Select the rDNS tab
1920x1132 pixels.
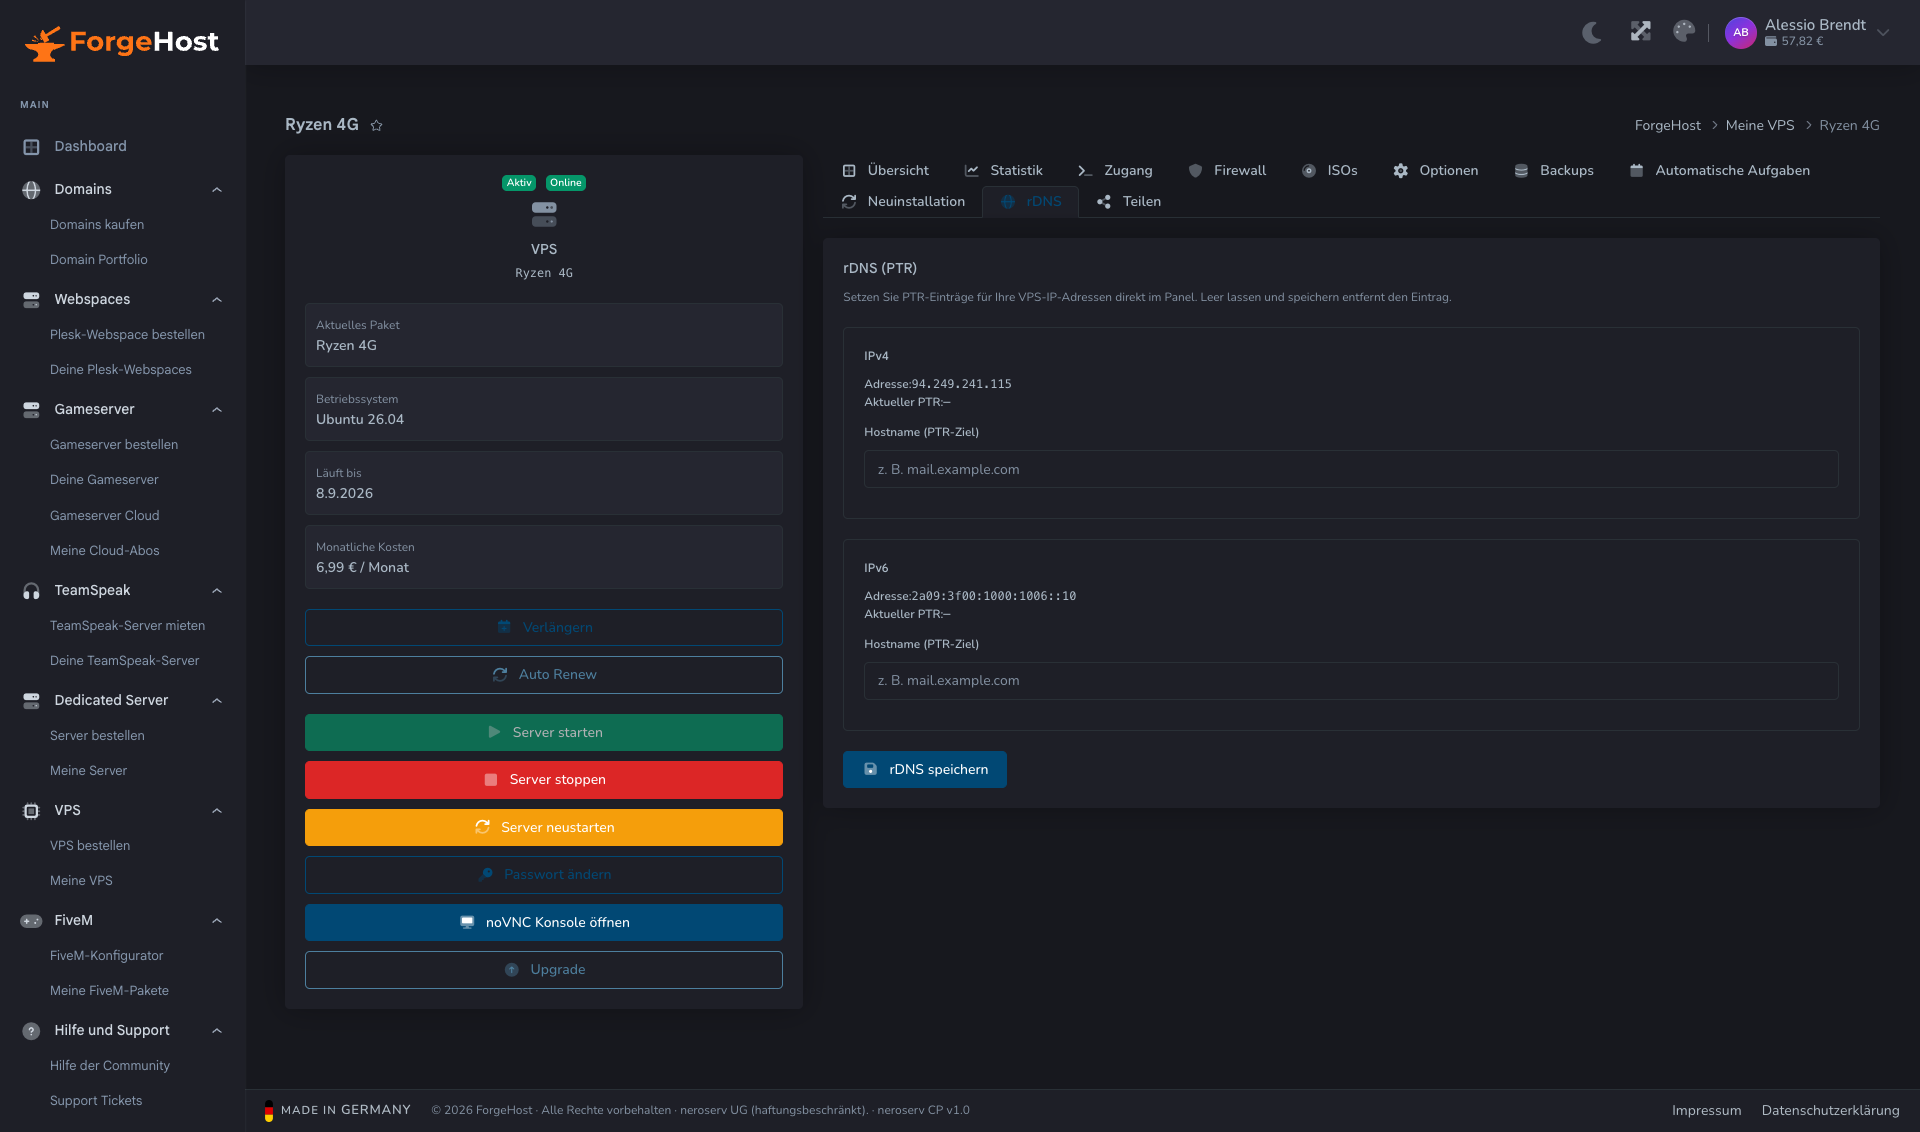(x=1031, y=202)
